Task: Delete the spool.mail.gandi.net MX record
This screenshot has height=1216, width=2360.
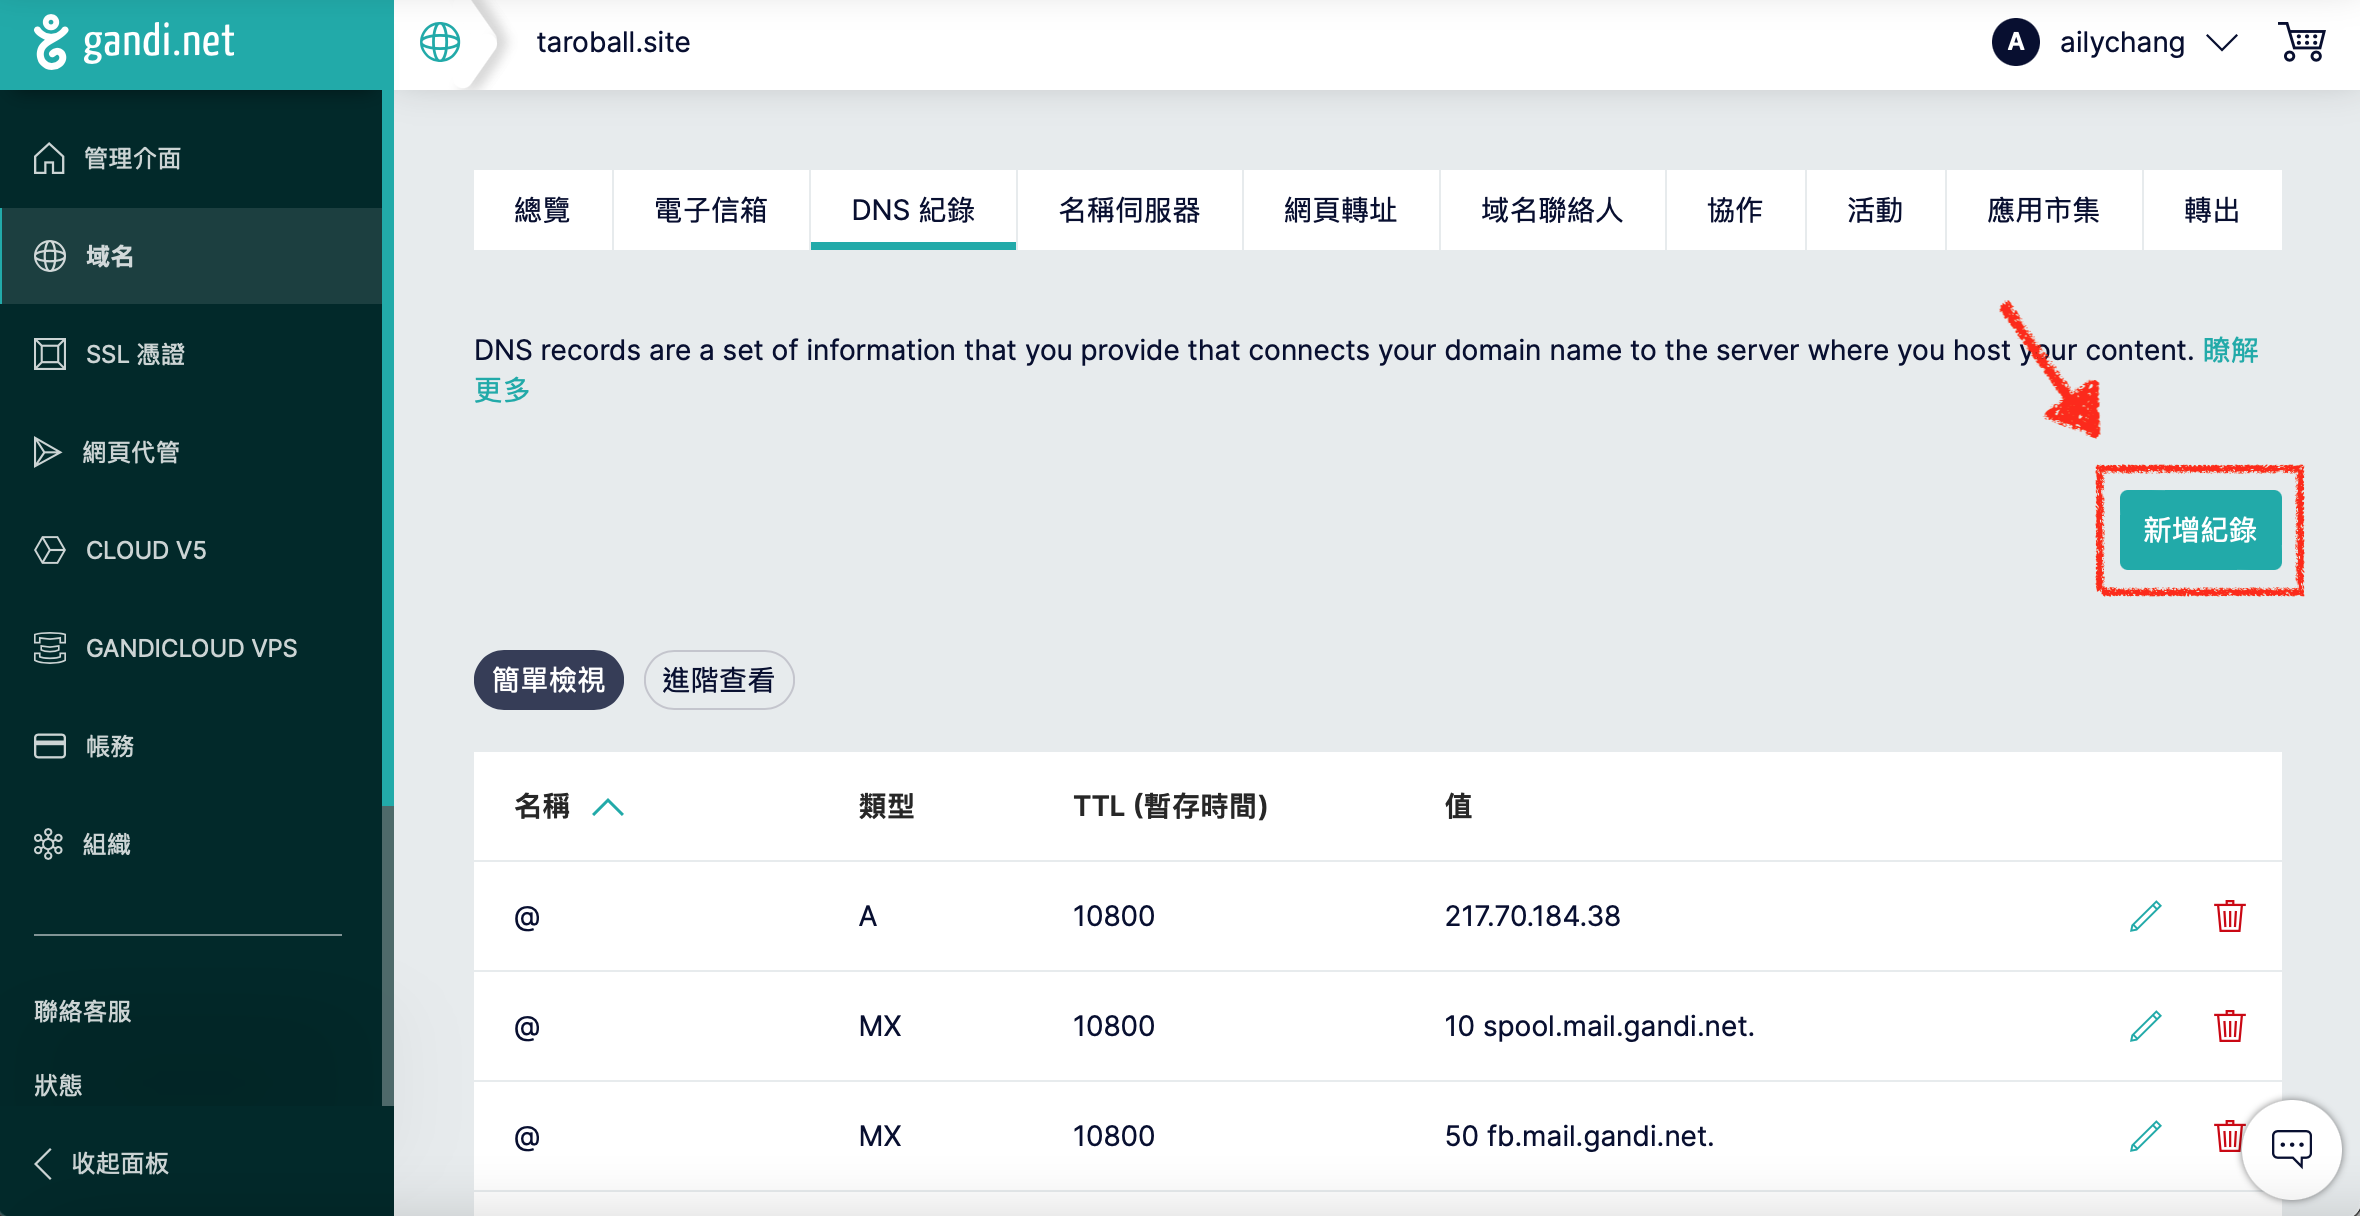Action: pos(2229,1026)
